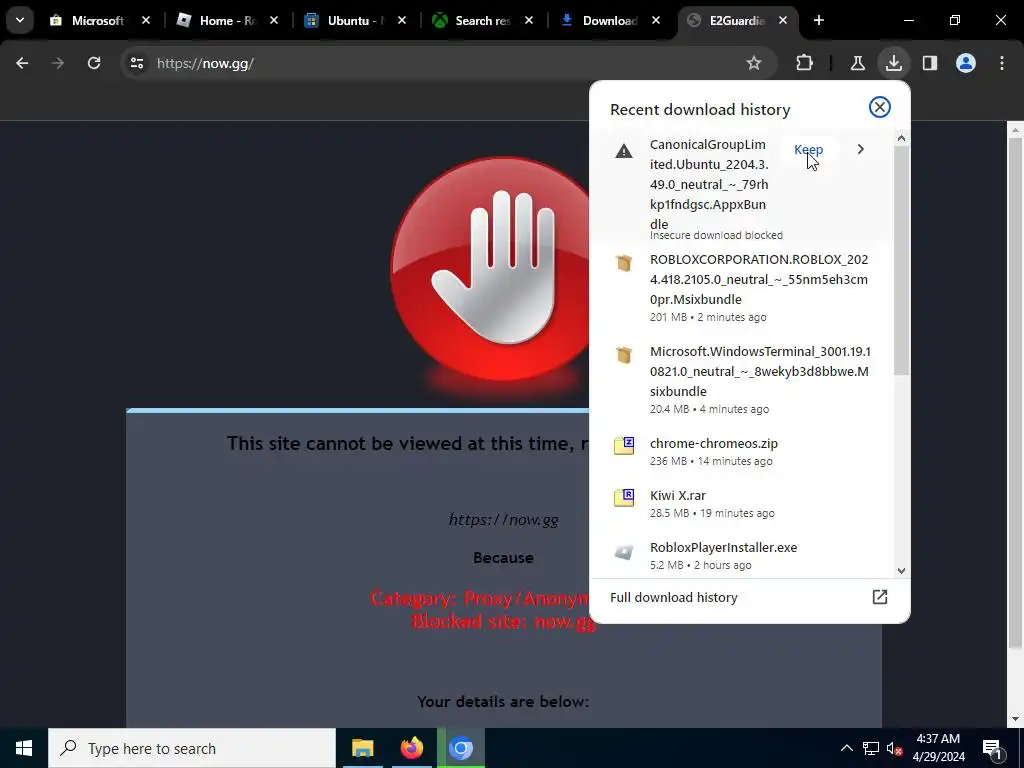The height and width of the screenshot is (768, 1024).
Task: Click the muted volume tray icon
Action: (895, 748)
